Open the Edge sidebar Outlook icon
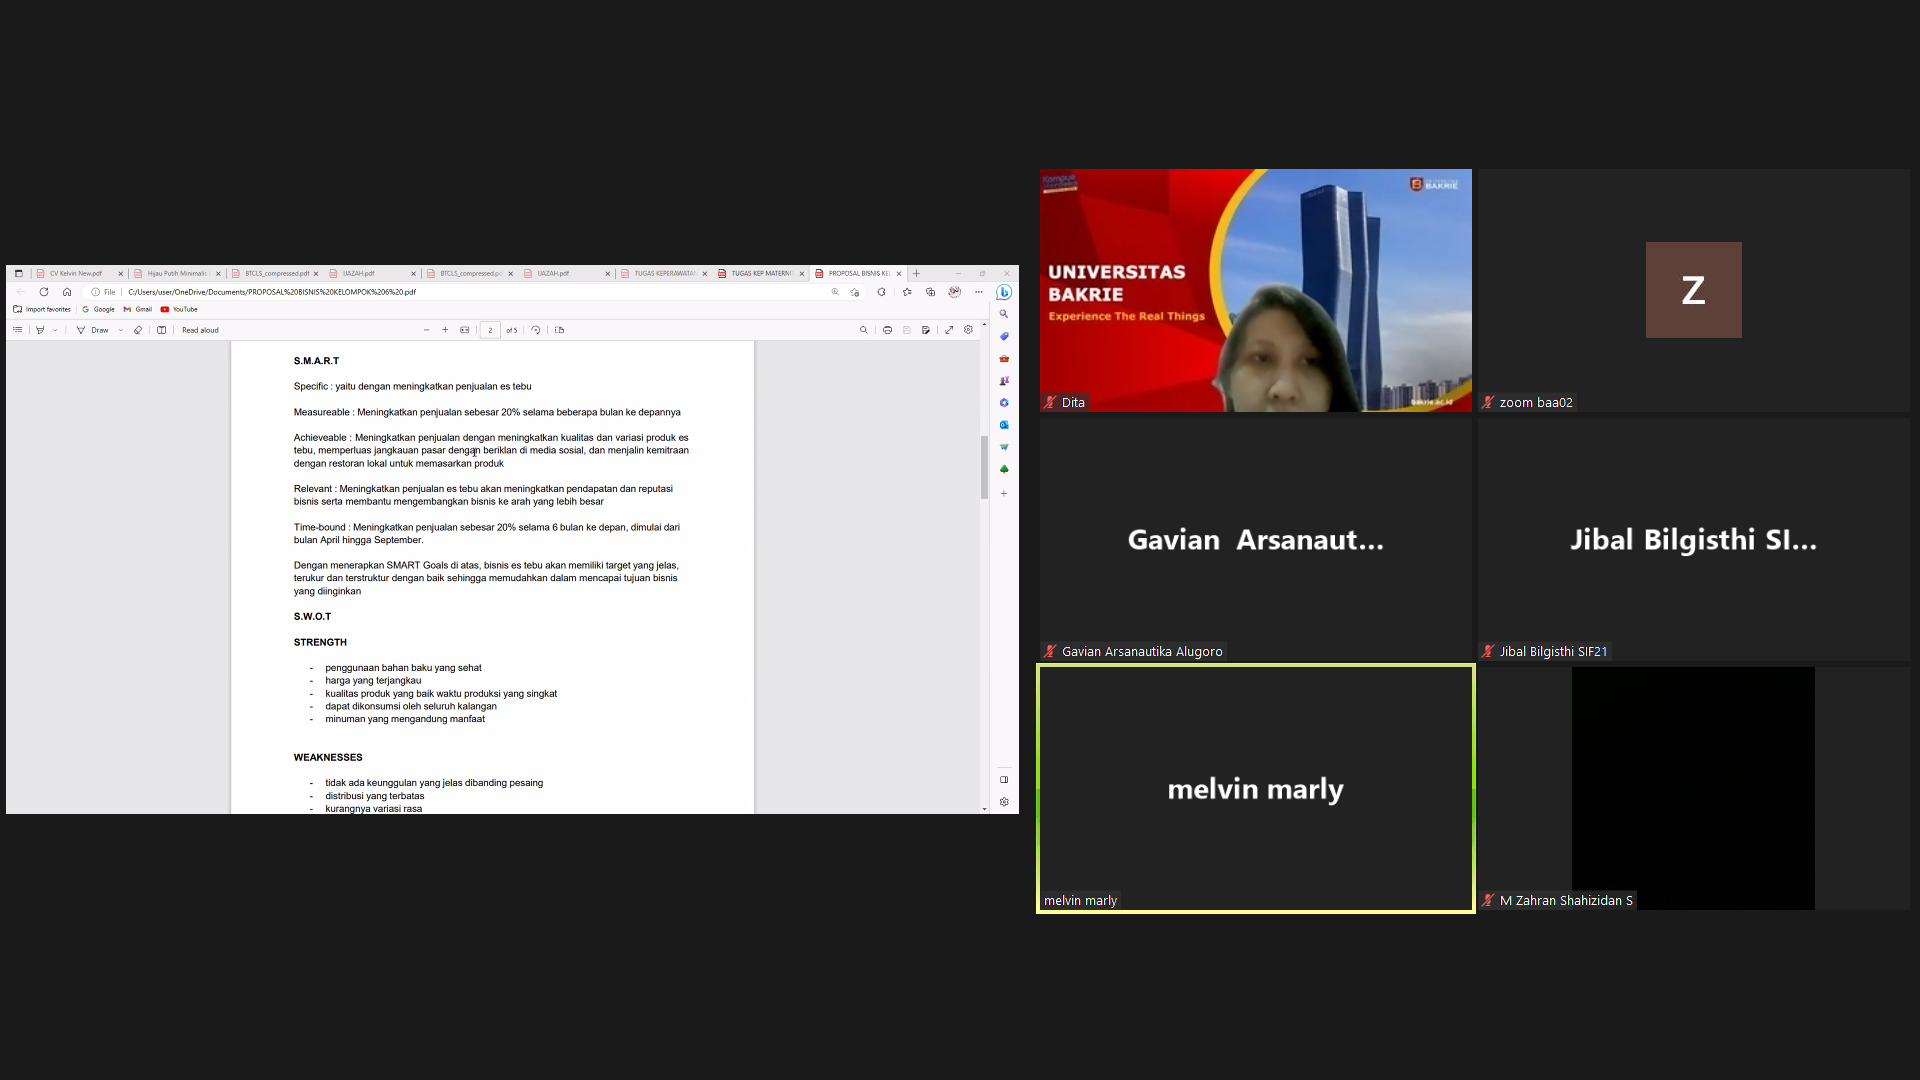The width and height of the screenshot is (1920, 1080). point(1004,425)
